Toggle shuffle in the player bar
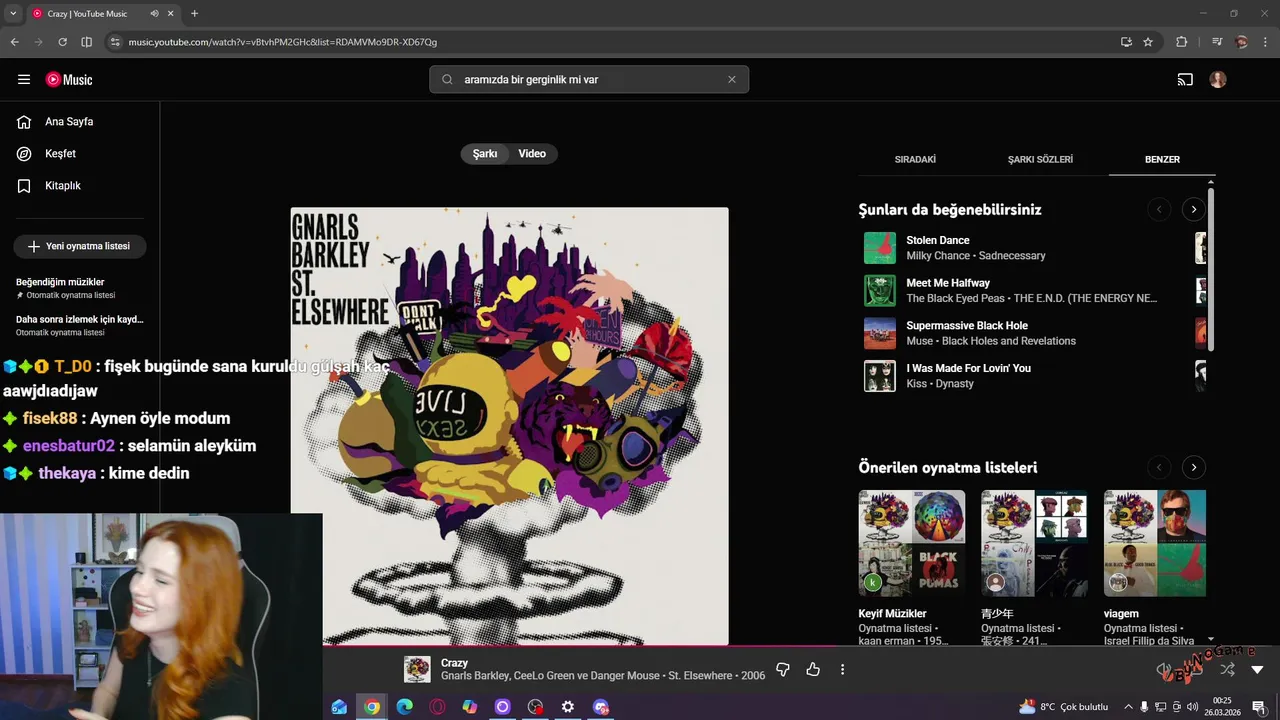 tap(1227, 669)
